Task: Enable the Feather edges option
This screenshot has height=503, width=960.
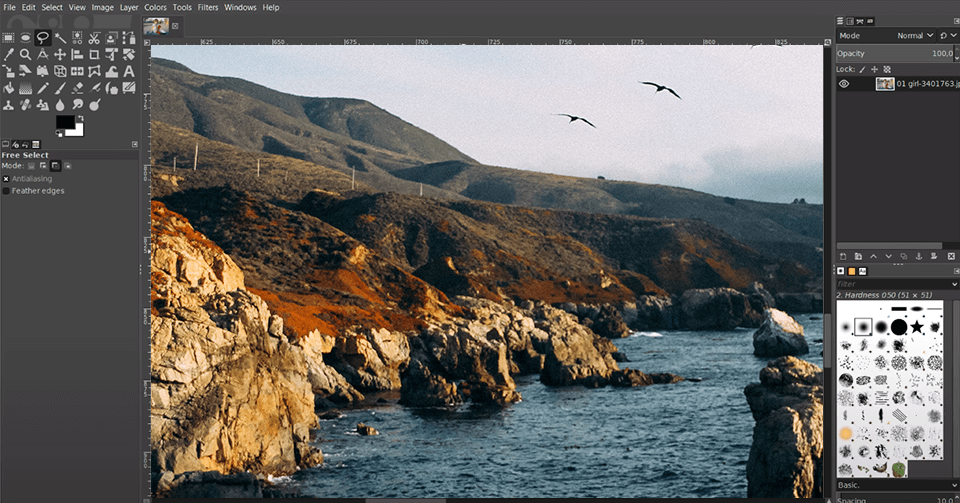Action: [6, 190]
